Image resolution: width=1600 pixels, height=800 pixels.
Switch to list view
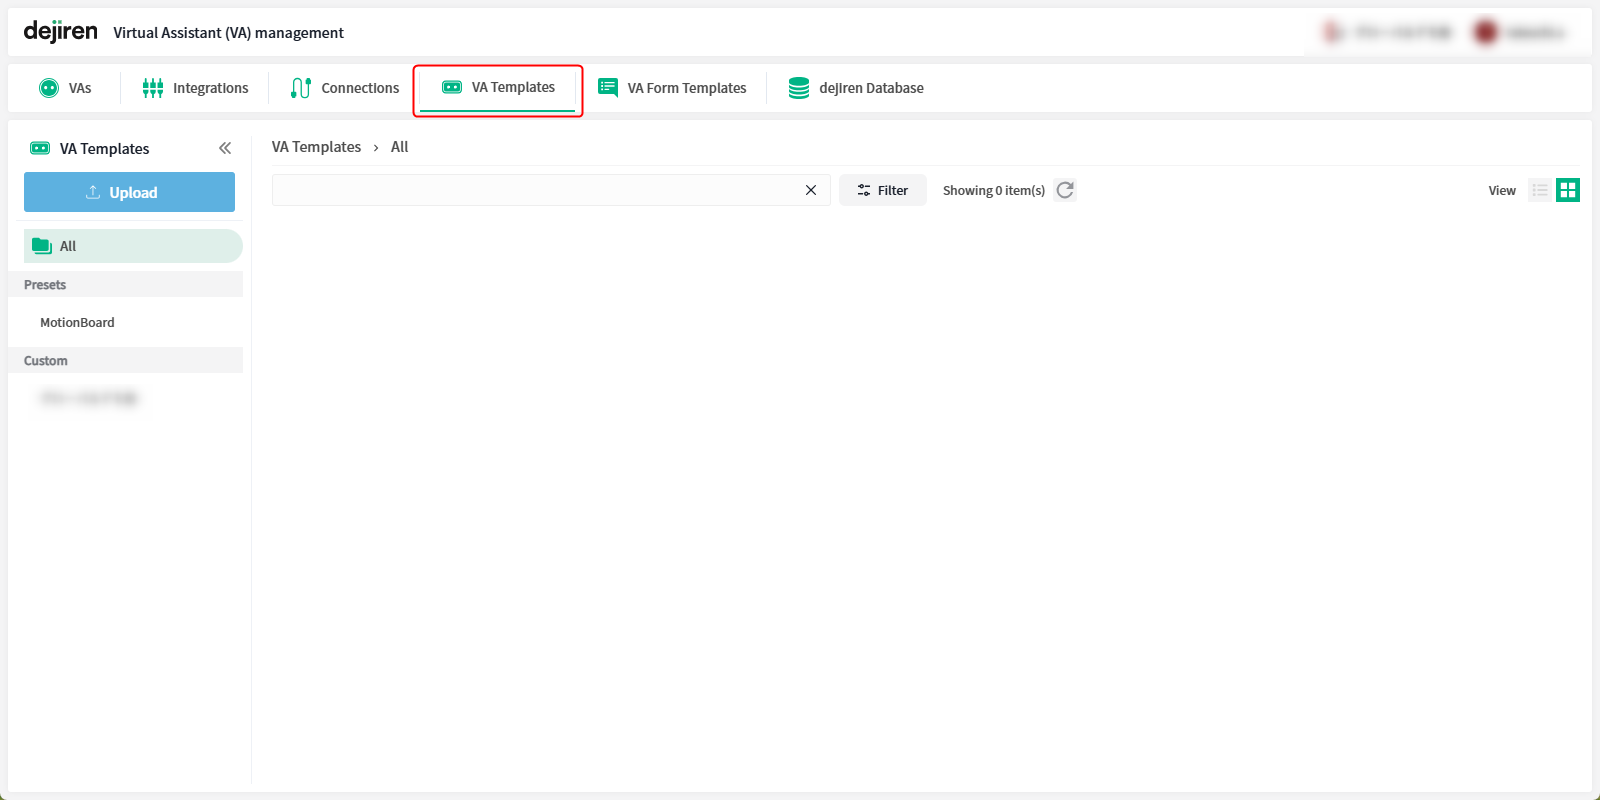click(1540, 190)
